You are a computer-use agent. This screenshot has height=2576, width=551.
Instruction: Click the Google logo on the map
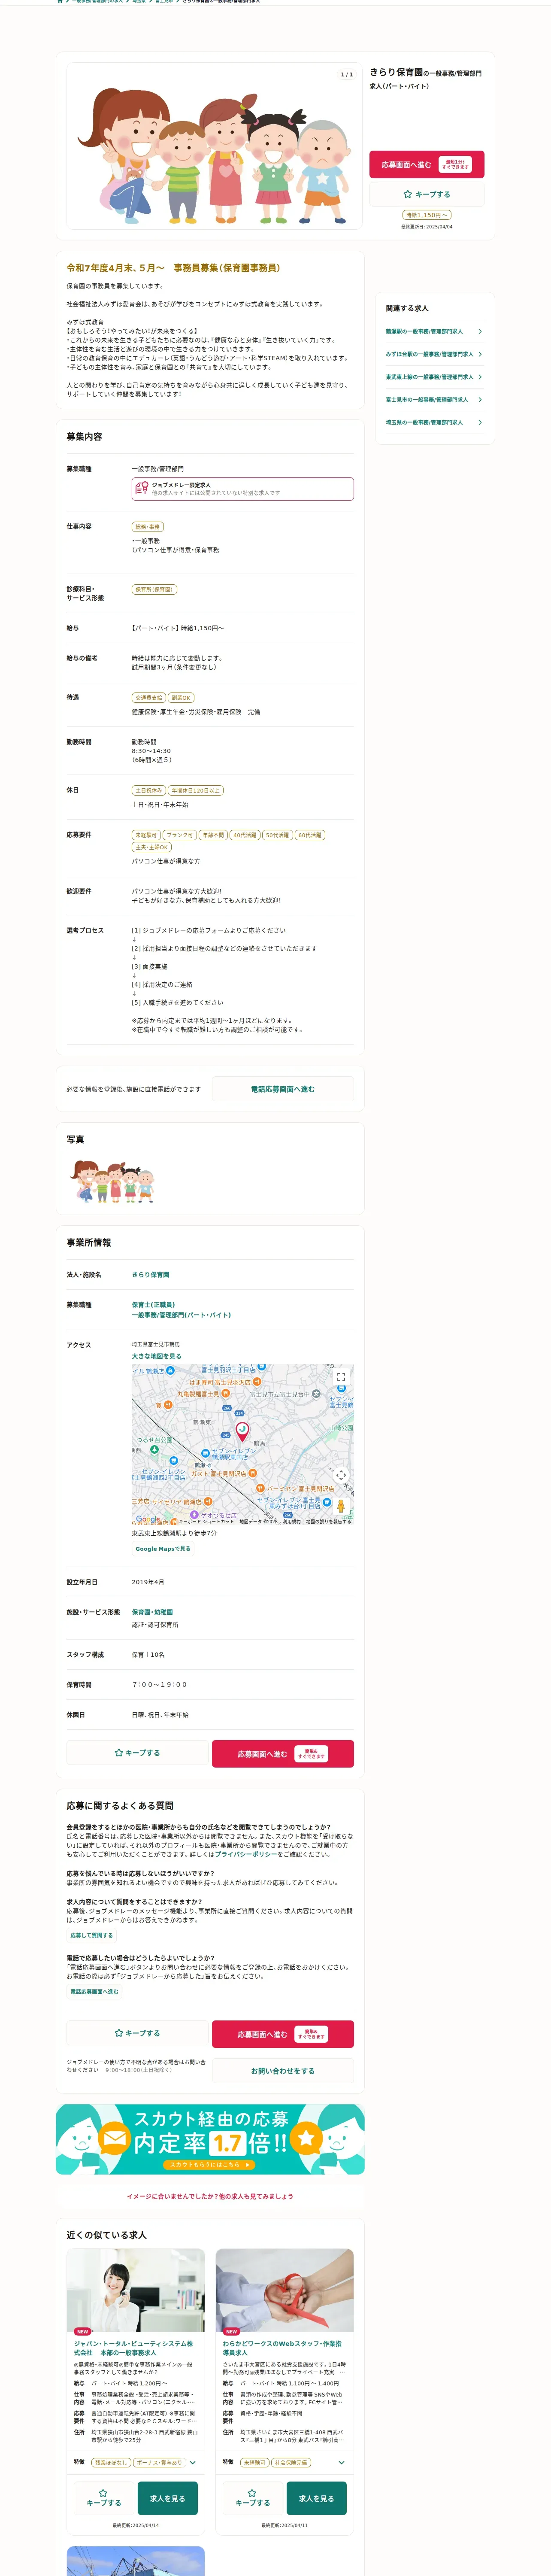(147, 1519)
